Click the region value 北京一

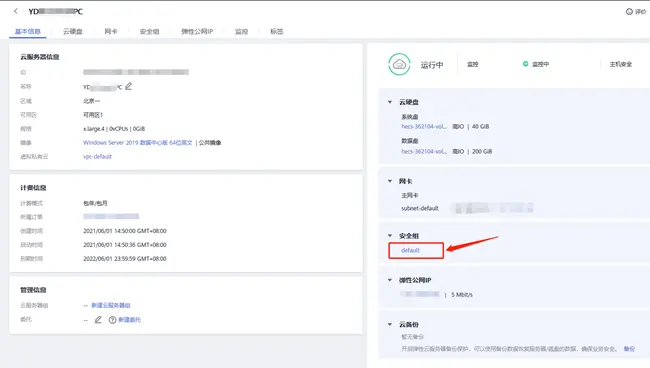point(91,101)
